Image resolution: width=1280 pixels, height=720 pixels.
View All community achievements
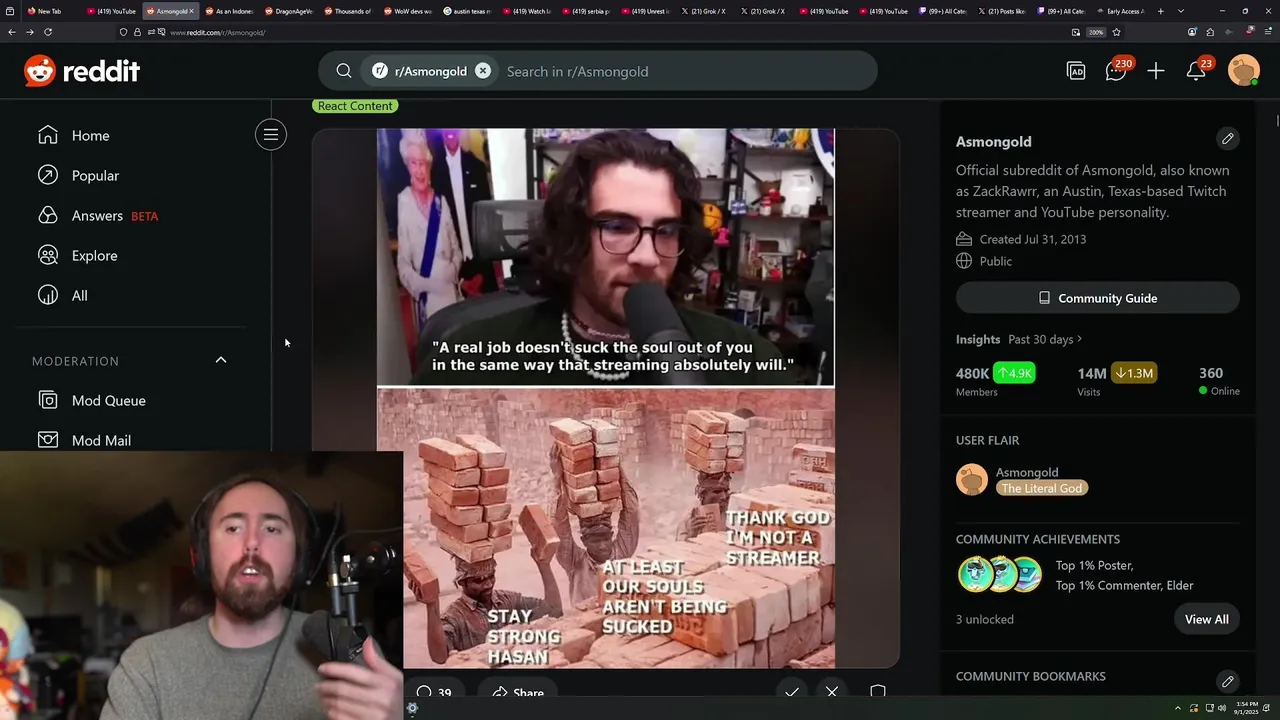coord(1207,619)
